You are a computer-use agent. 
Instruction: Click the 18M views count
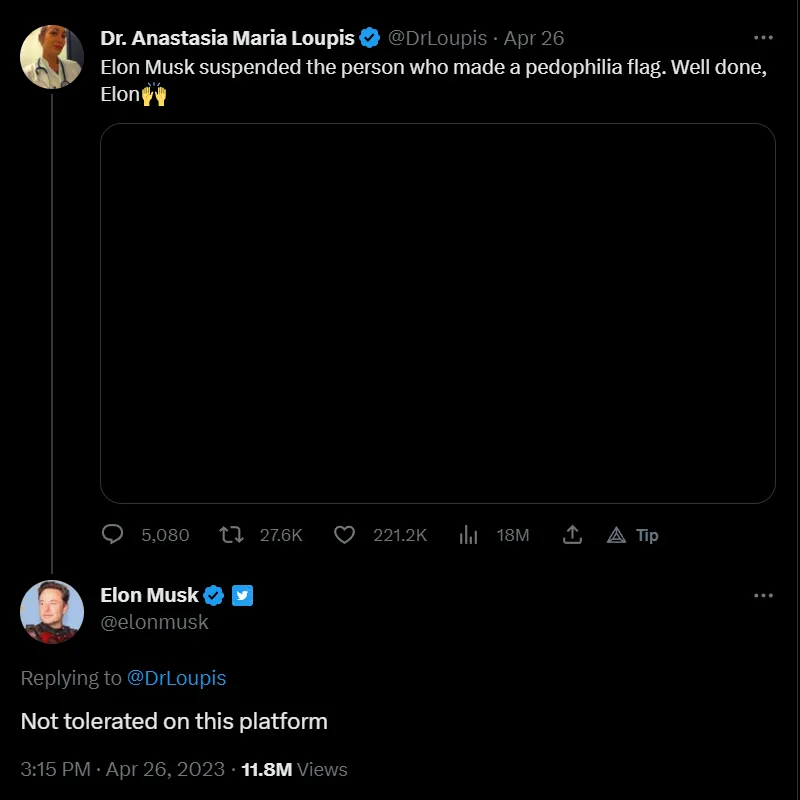point(513,535)
